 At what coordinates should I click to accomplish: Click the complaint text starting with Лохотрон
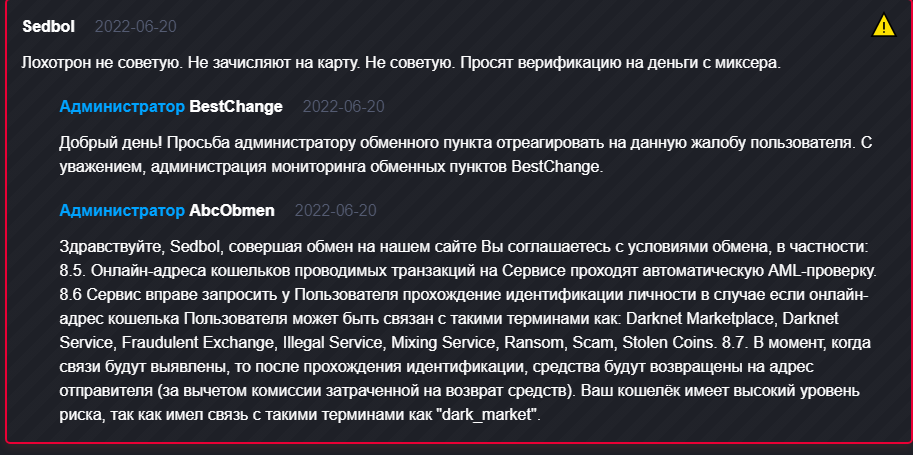click(x=401, y=63)
